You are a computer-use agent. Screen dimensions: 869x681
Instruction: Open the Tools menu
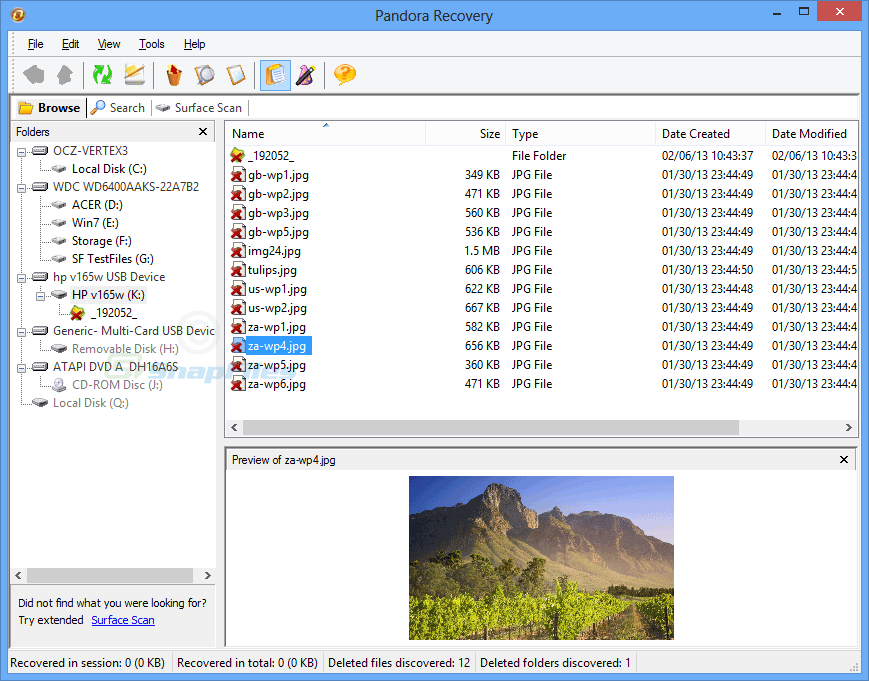pyautogui.click(x=151, y=44)
